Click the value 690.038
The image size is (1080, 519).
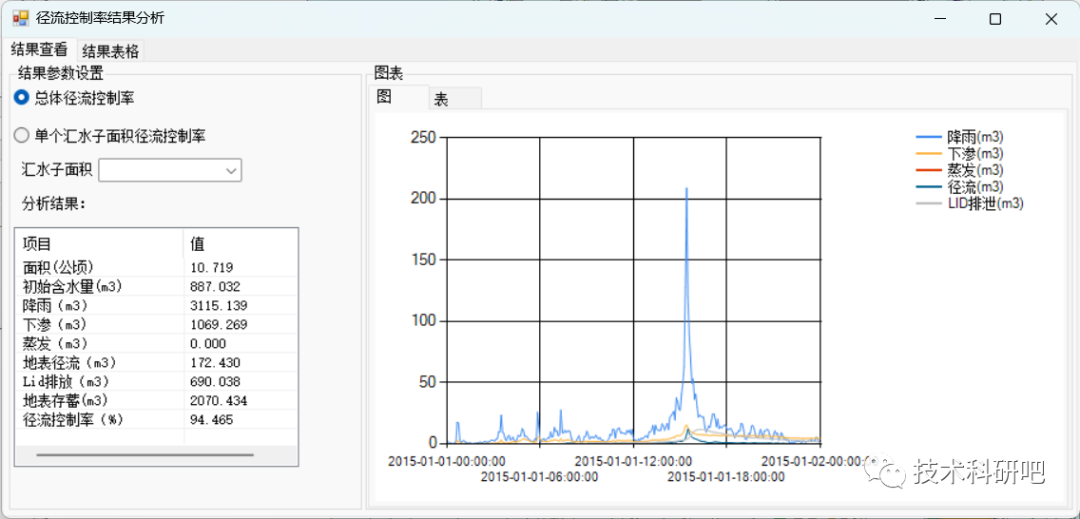(x=215, y=381)
